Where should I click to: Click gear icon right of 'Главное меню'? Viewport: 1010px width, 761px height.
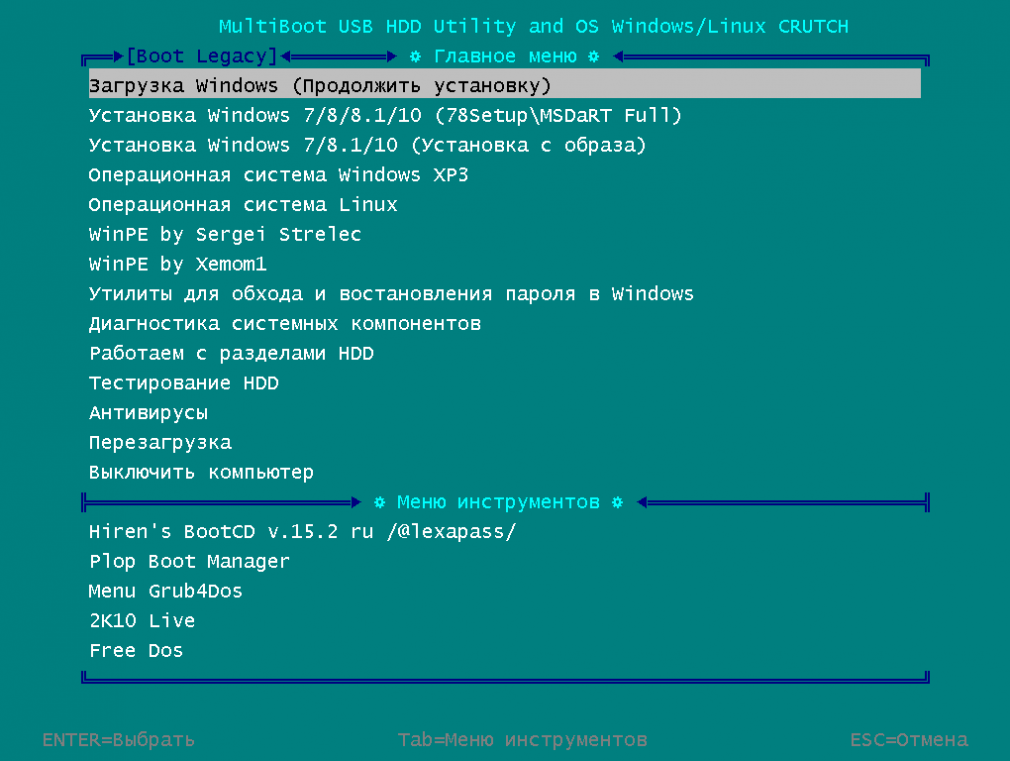tap(594, 57)
